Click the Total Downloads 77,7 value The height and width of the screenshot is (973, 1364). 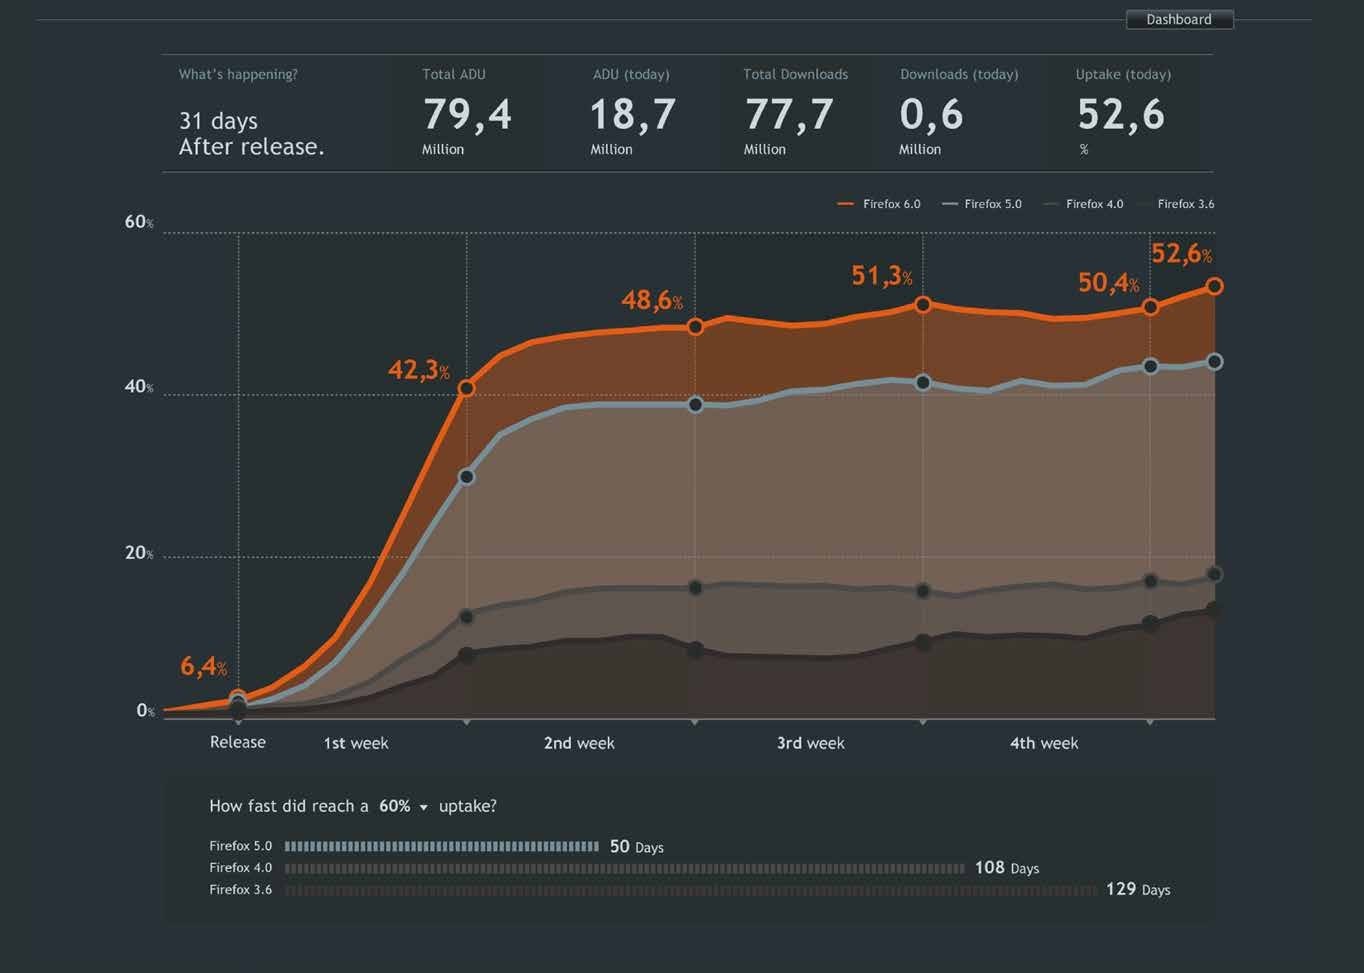tap(789, 114)
